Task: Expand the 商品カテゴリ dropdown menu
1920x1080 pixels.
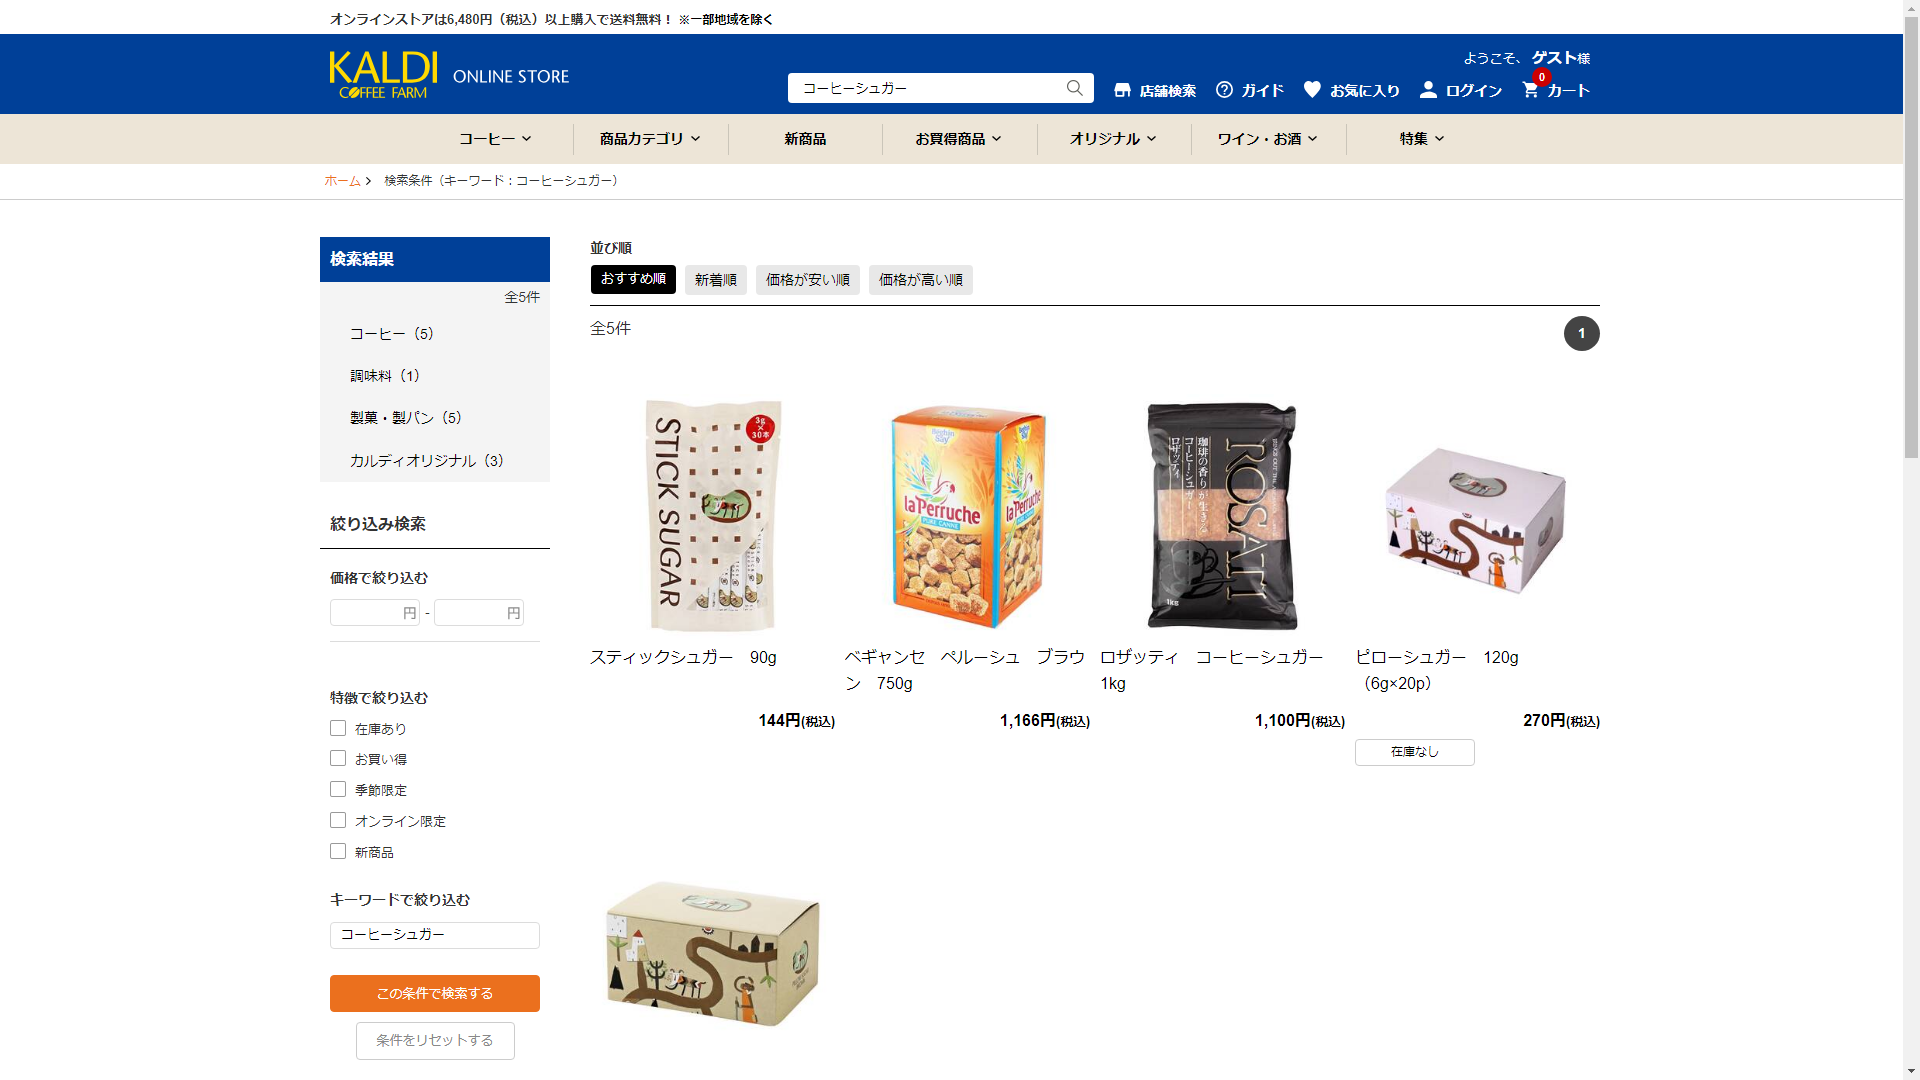Action: pos(650,139)
